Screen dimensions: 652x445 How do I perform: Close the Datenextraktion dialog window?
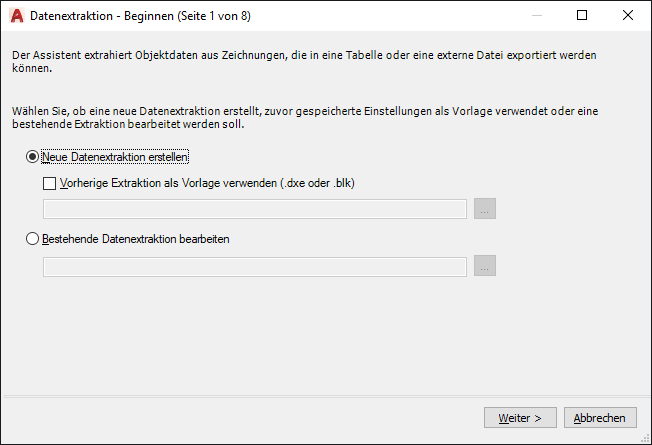(x=628, y=16)
